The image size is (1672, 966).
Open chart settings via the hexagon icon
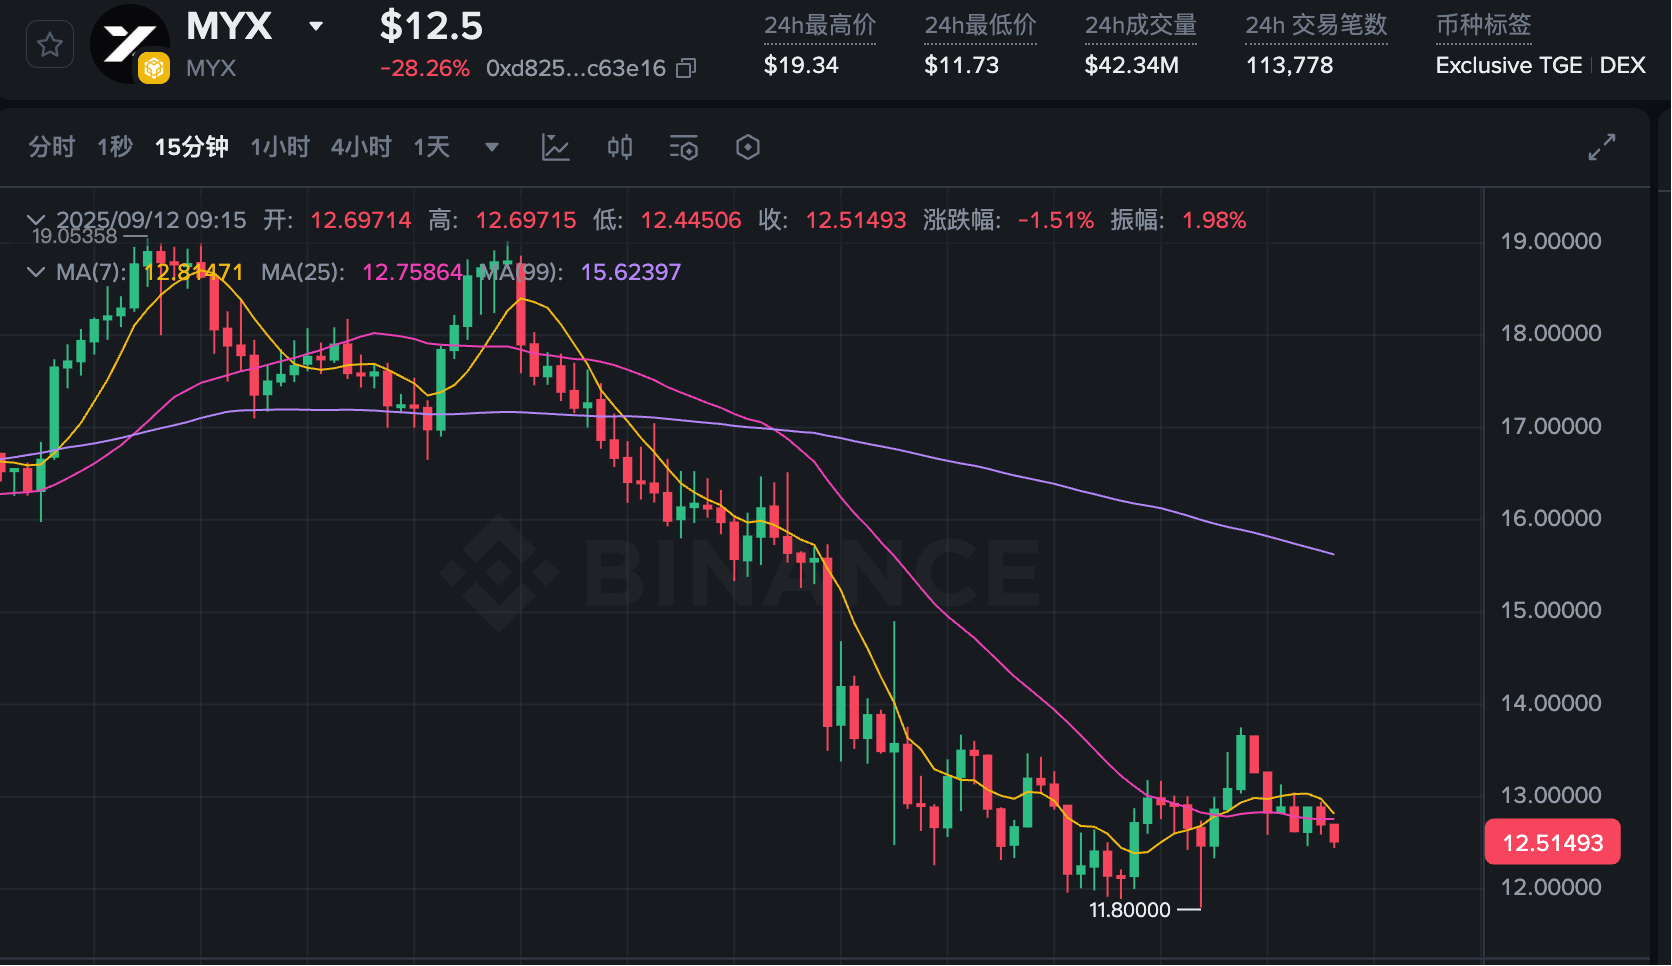pos(748,148)
